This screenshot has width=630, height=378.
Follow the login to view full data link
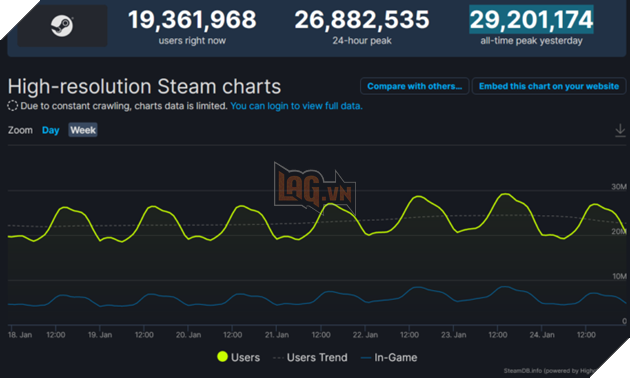(x=297, y=106)
